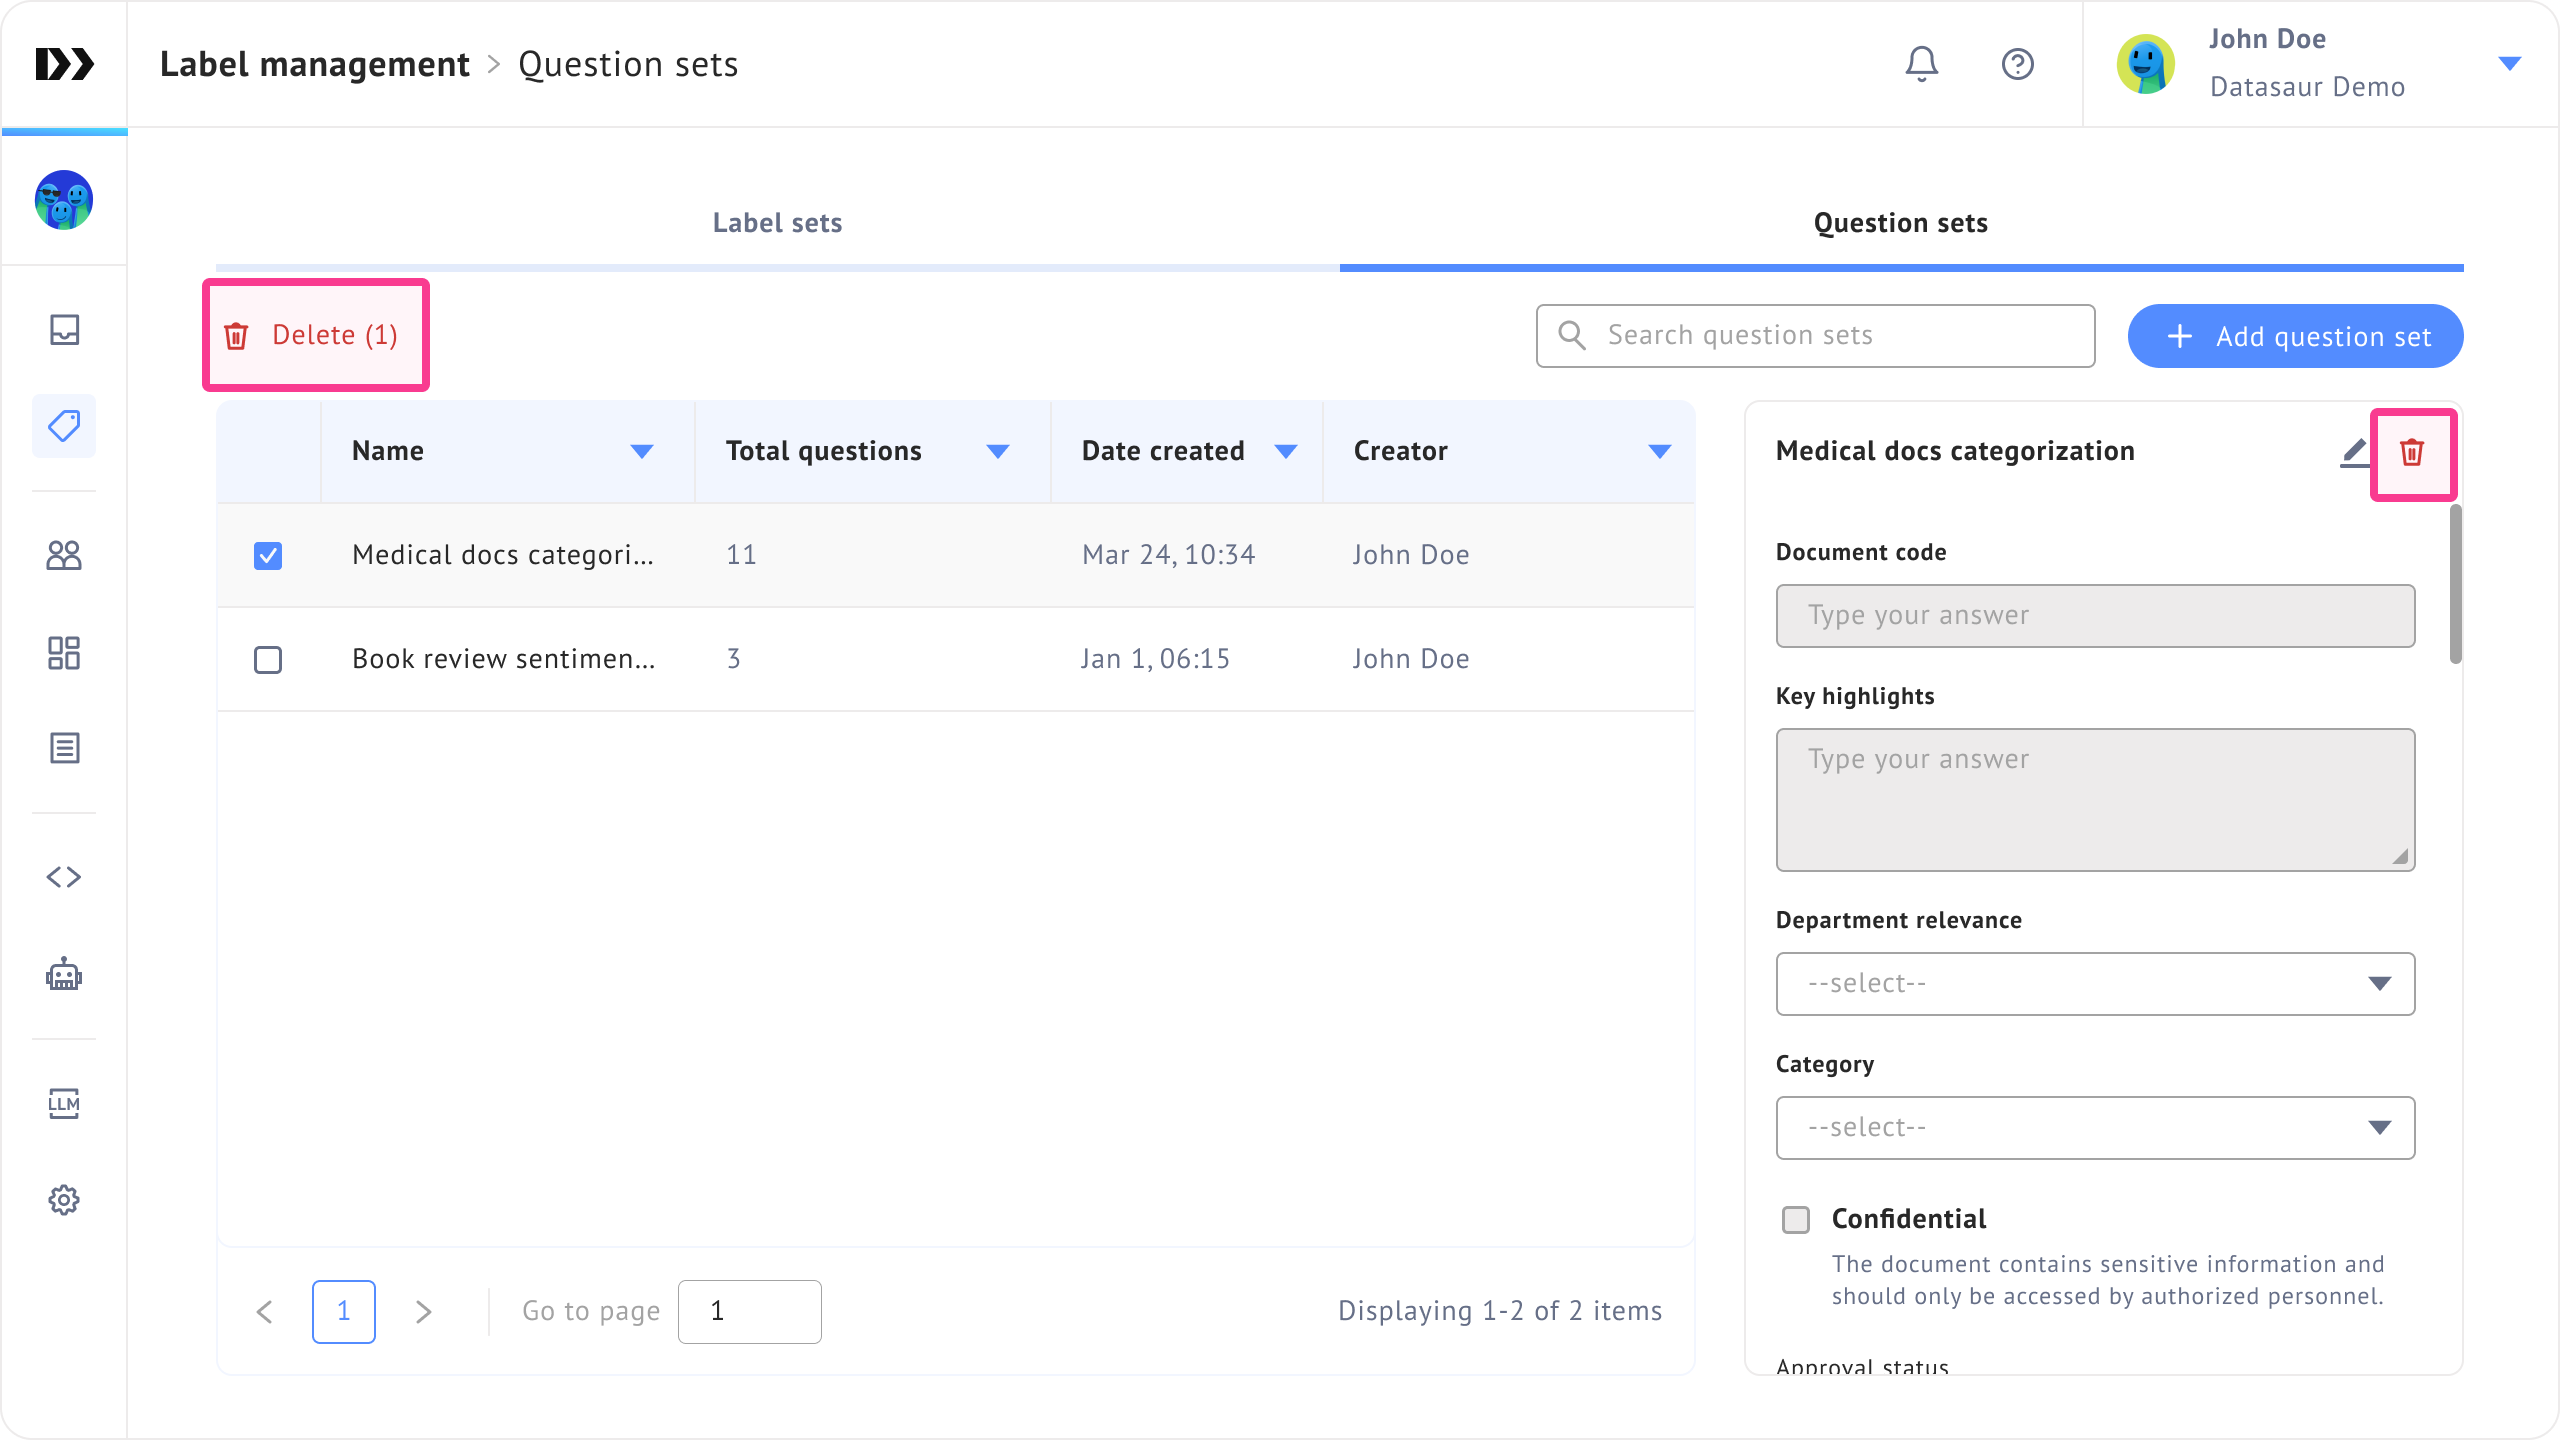The height and width of the screenshot is (1440, 2560).
Task: Open the John Doe account dropdown arrow
Action: click(x=2509, y=64)
